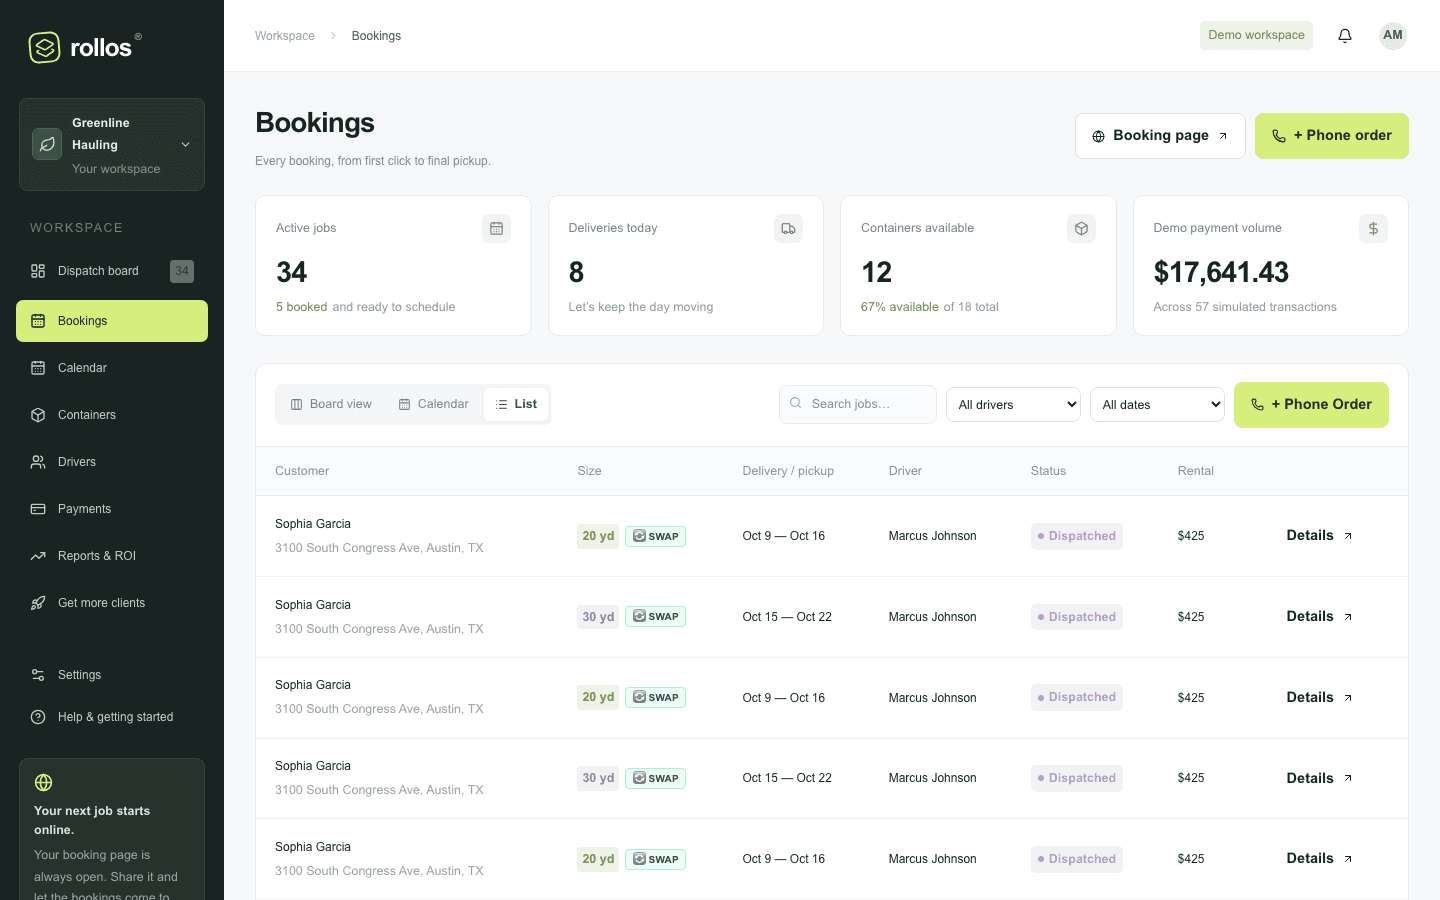Viewport: 1440px width, 900px height.
Task: Open Get more clients
Action: point(112,603)
